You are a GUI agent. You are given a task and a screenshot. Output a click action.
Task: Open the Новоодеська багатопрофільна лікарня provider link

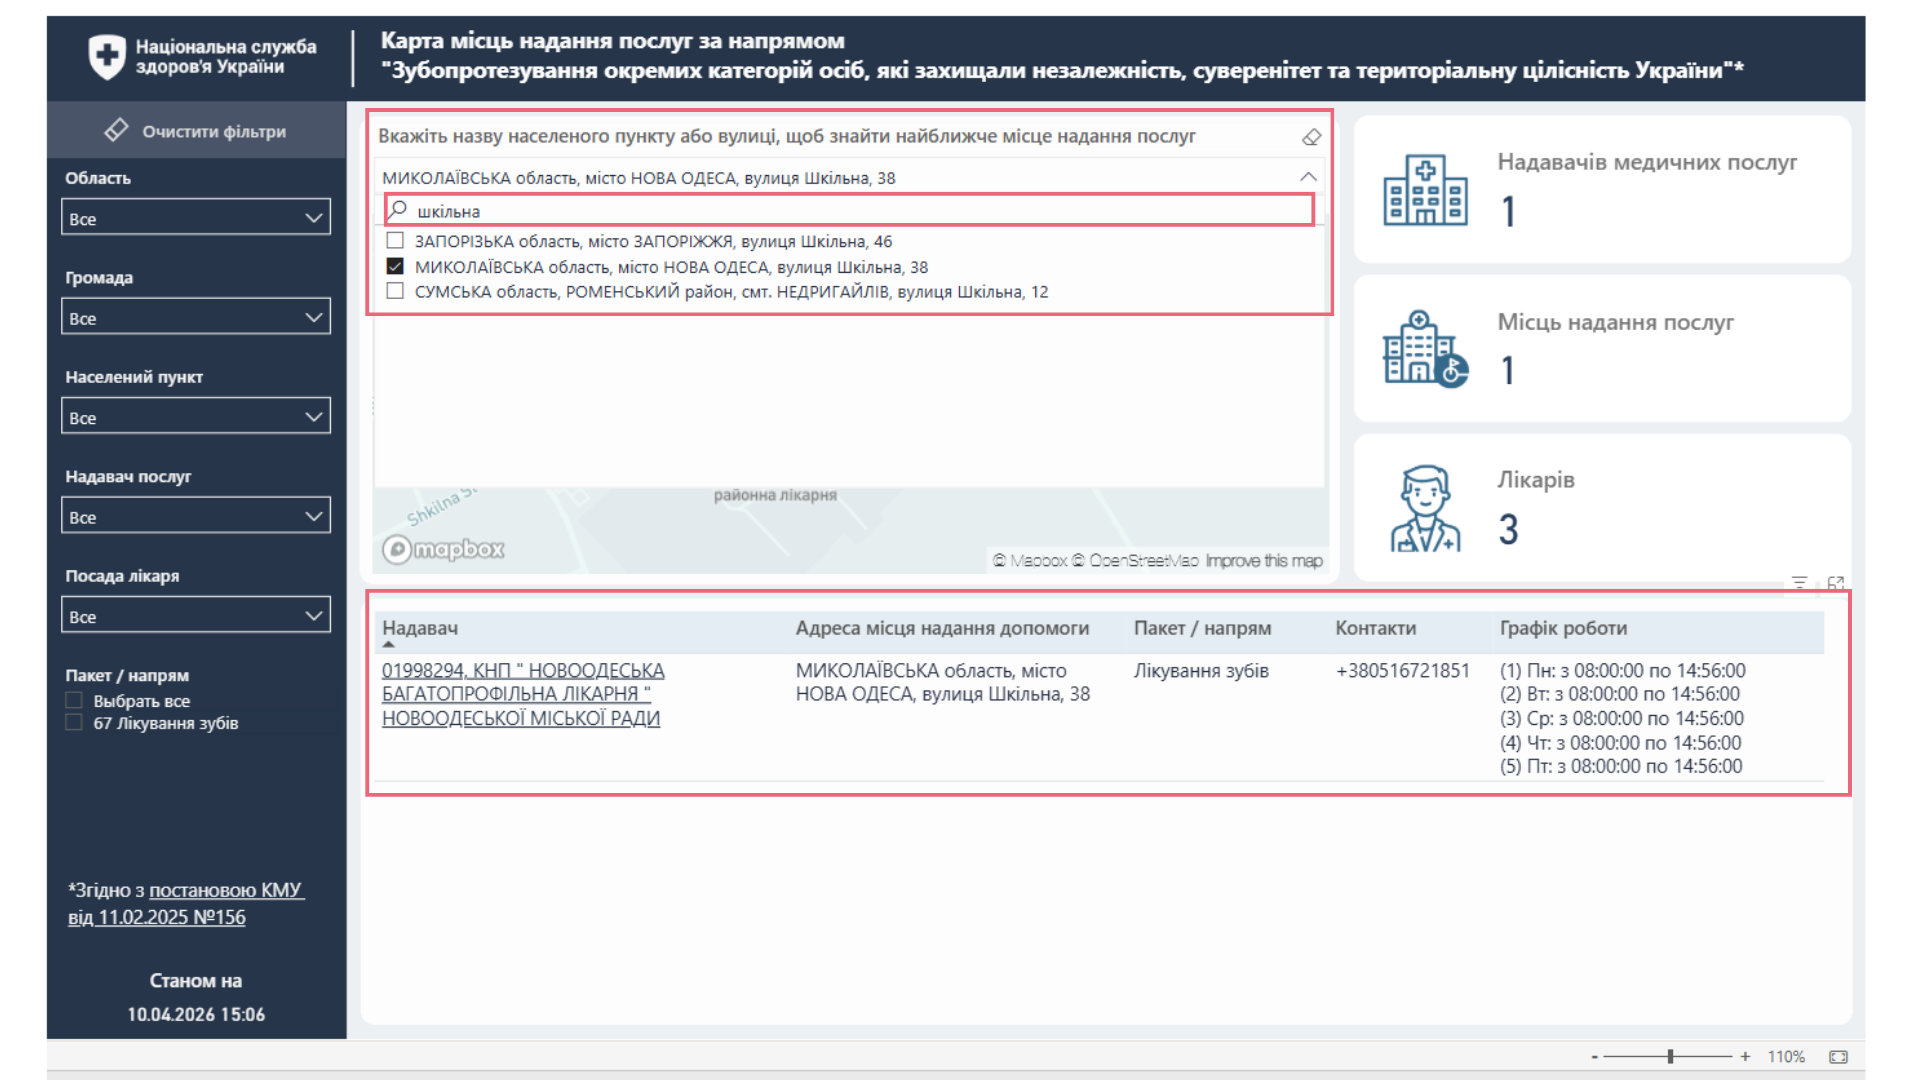coord(523,694)
